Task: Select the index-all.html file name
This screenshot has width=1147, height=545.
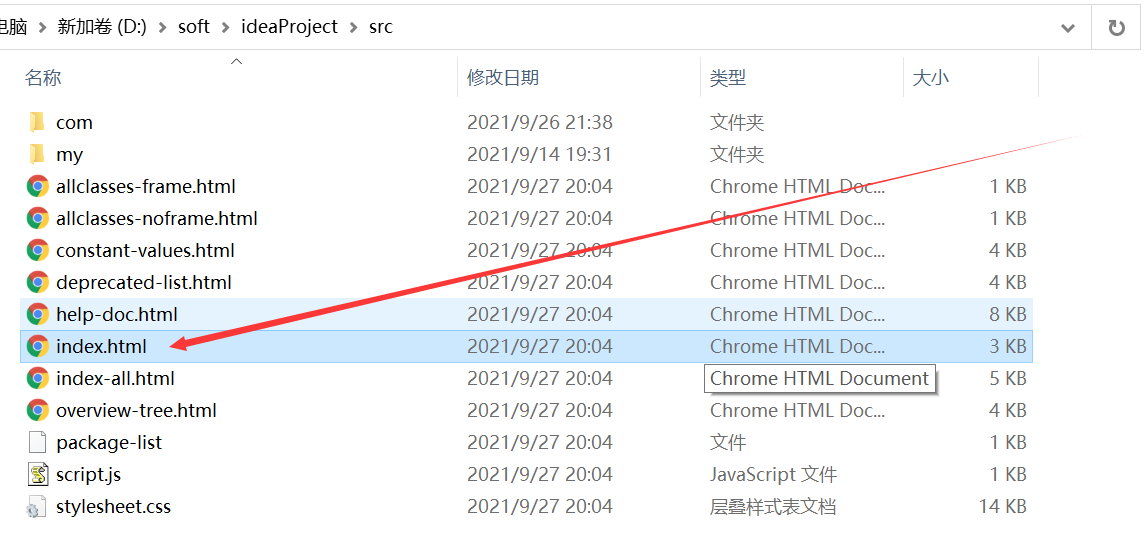Action: pos(115,378)
